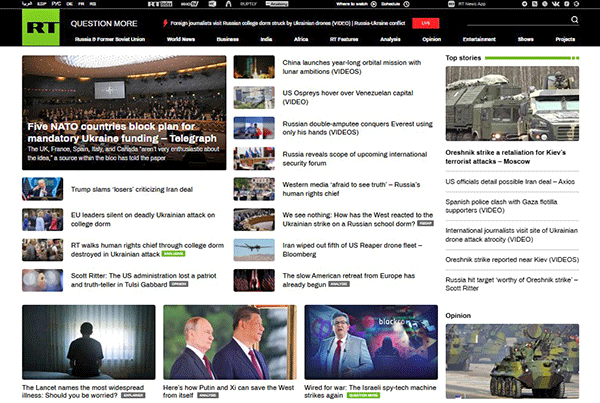The image size is (600, 403).
Task: Click the Top stories section heading
Action: click(463, 58)
